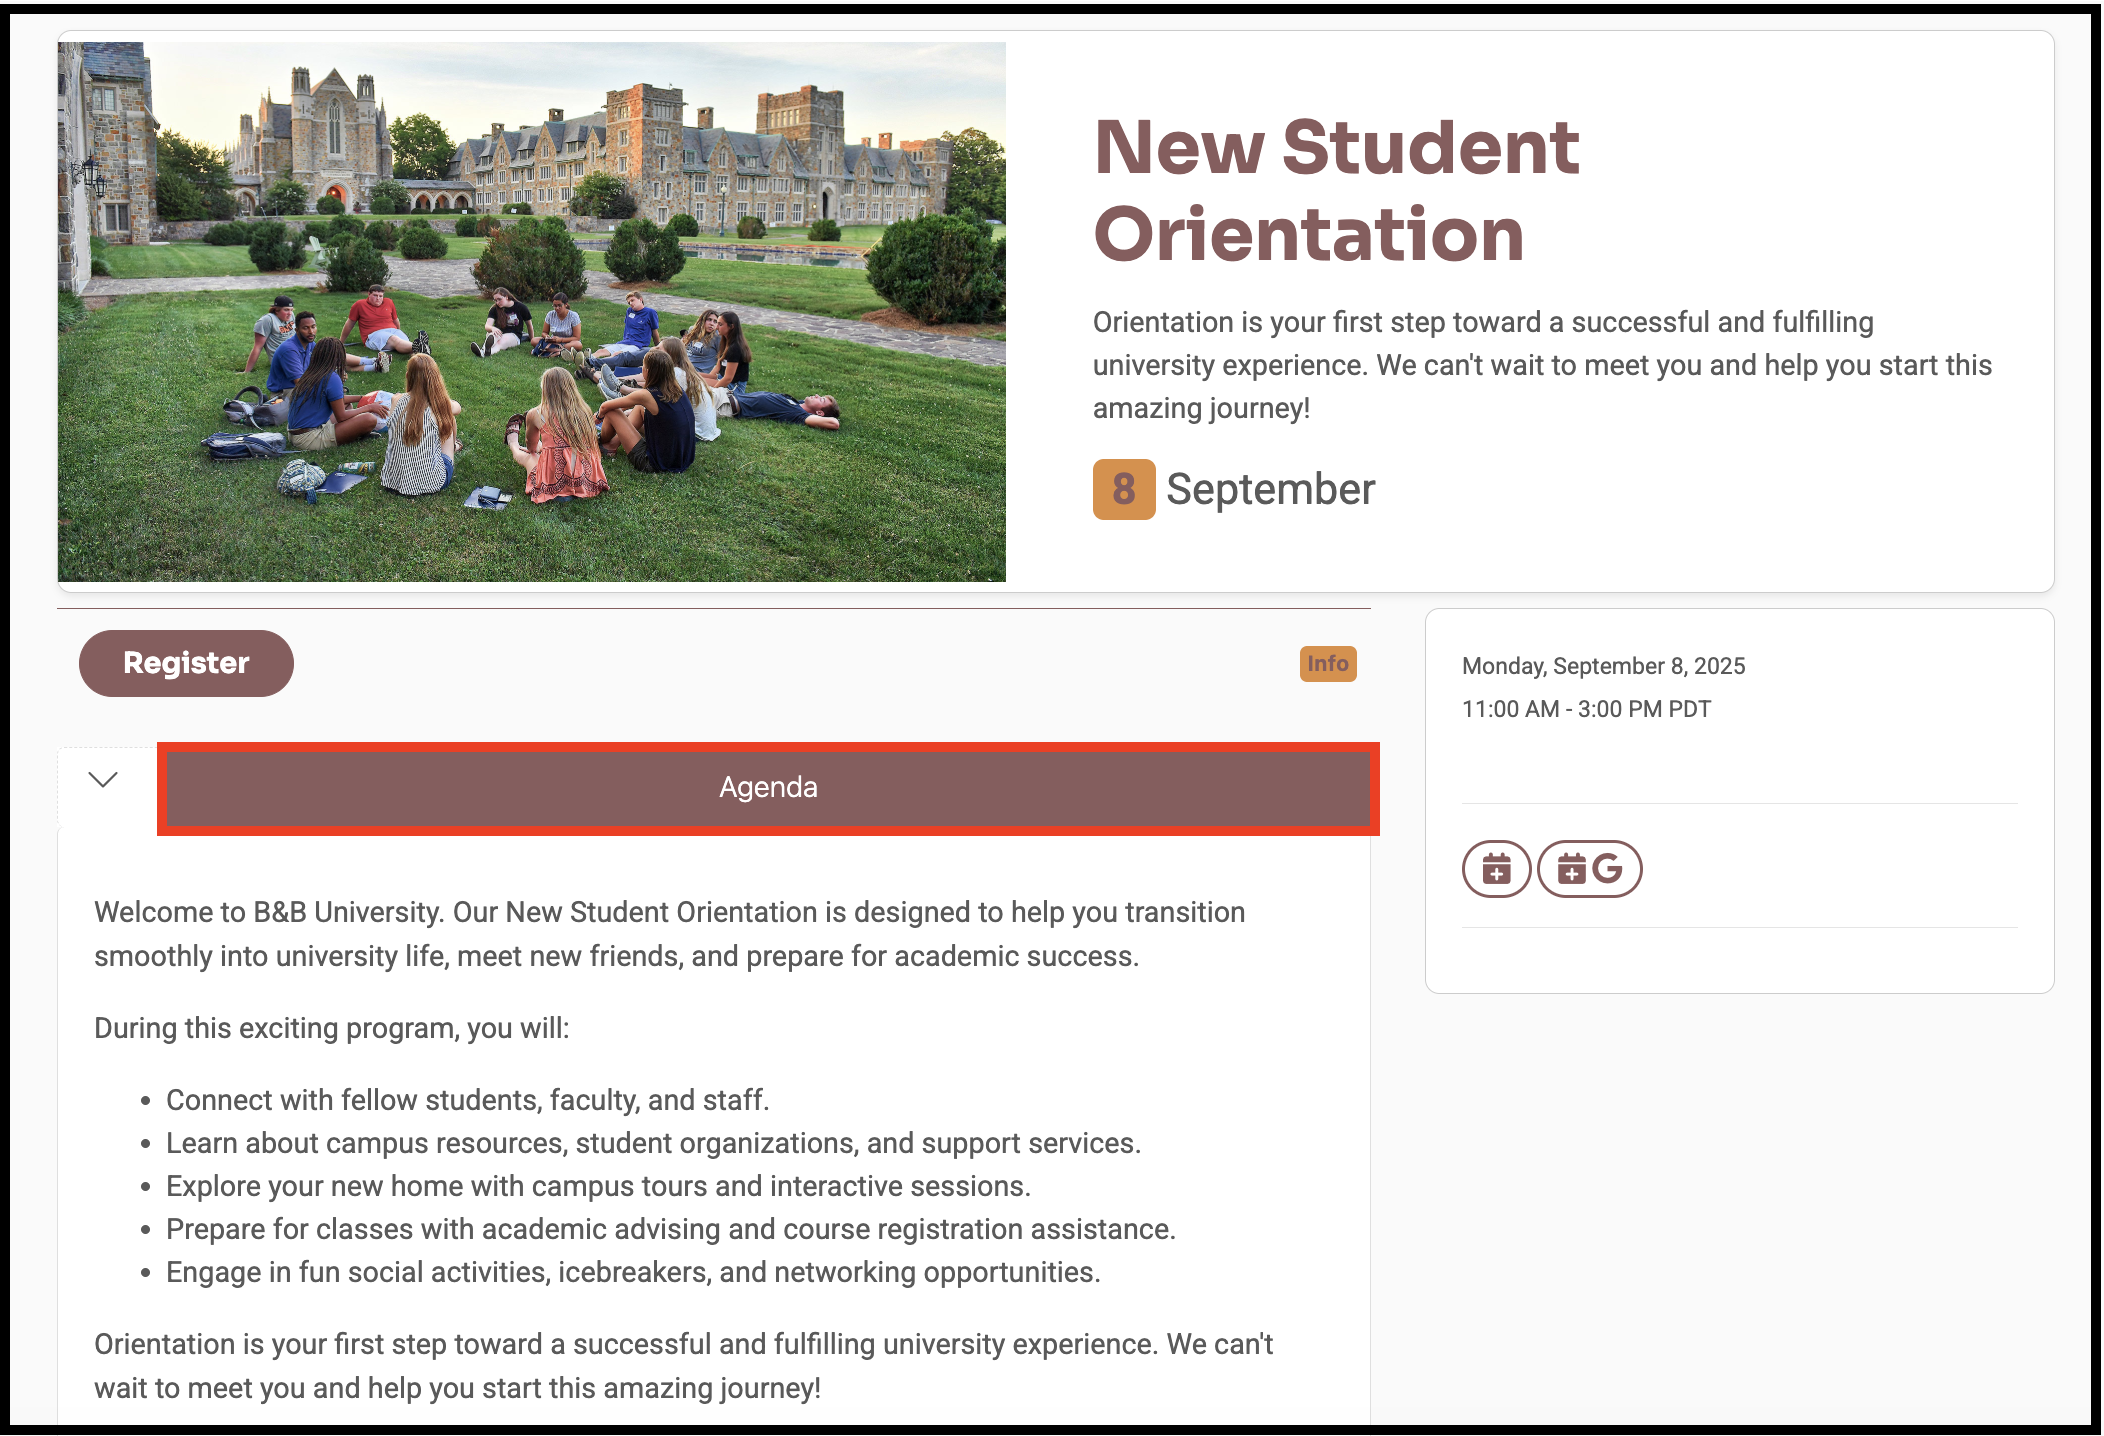Click the New Student Orientation heading
The height and width of the screenshot is (1436, 2104).
coord(1336,190)
